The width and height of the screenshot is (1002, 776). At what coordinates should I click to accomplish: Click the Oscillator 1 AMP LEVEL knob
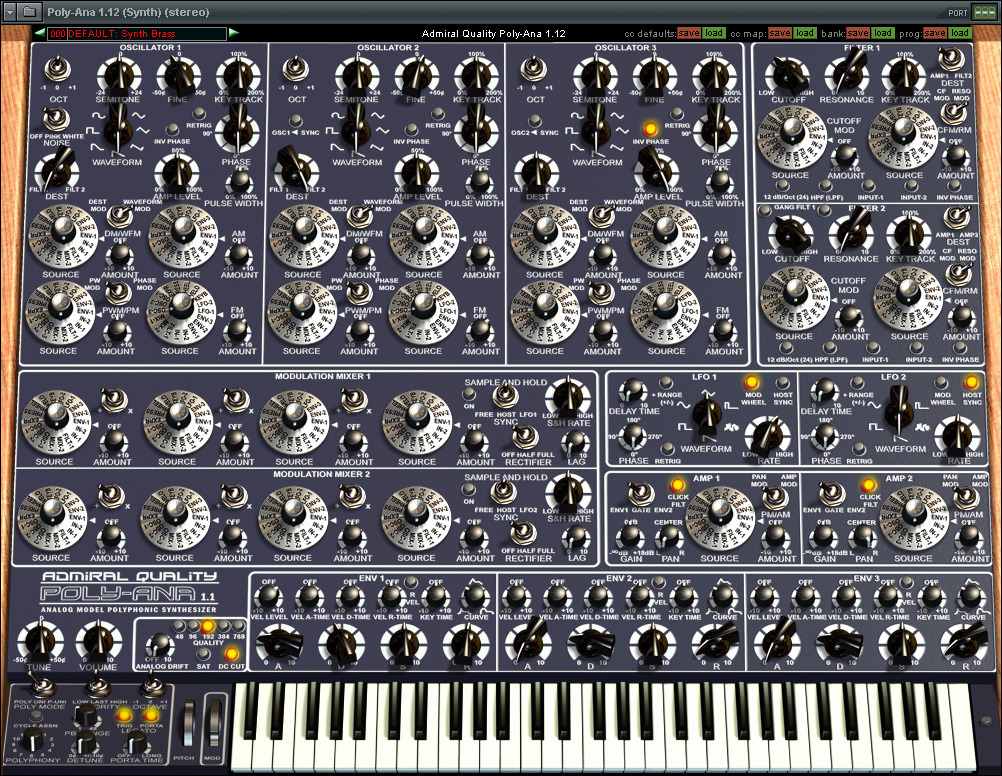pos(177,173)
